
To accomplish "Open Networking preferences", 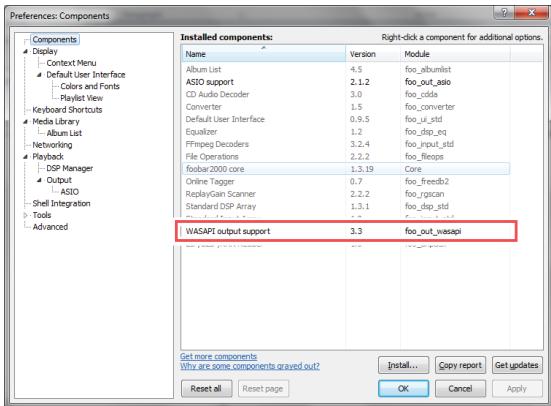I will pyautogui.click(x=52, y=145).
